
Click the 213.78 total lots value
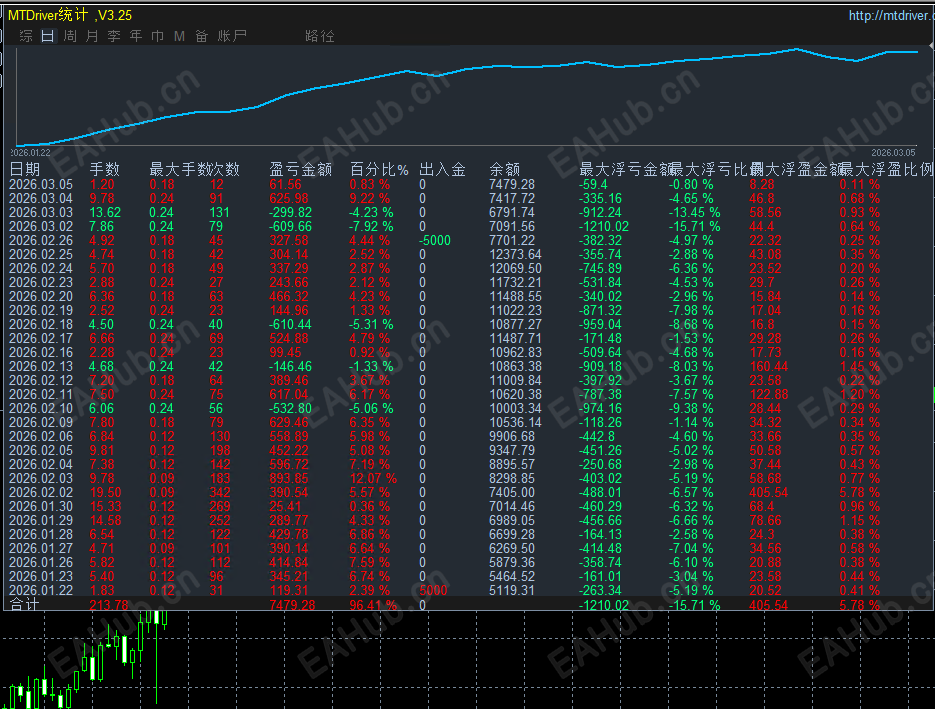point(109,605)
